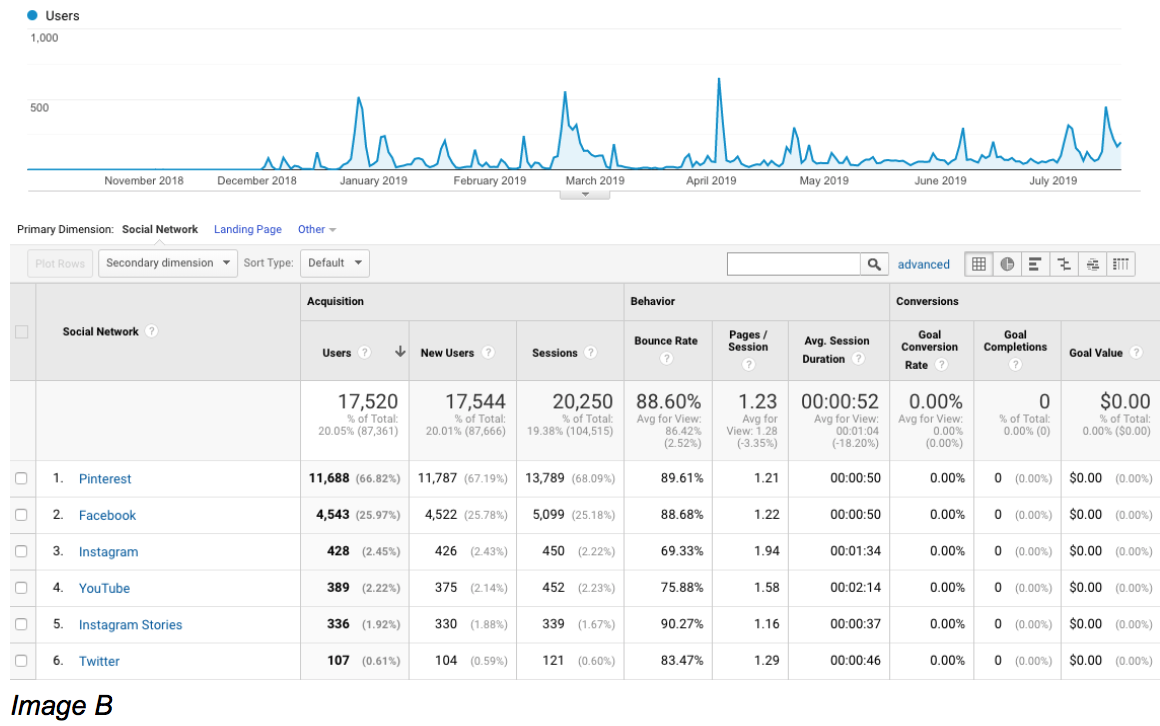Click the total Users value 17,520
1160x726 pixels.
click(x=368, y=401)
